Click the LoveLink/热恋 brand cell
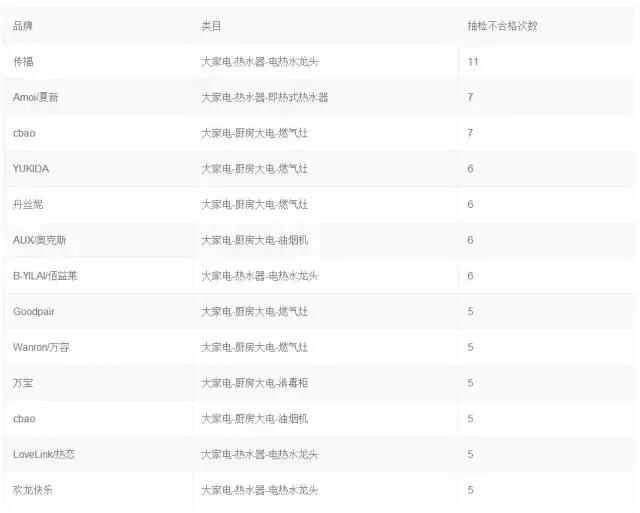The image size is (640, 513). point(45,454)
